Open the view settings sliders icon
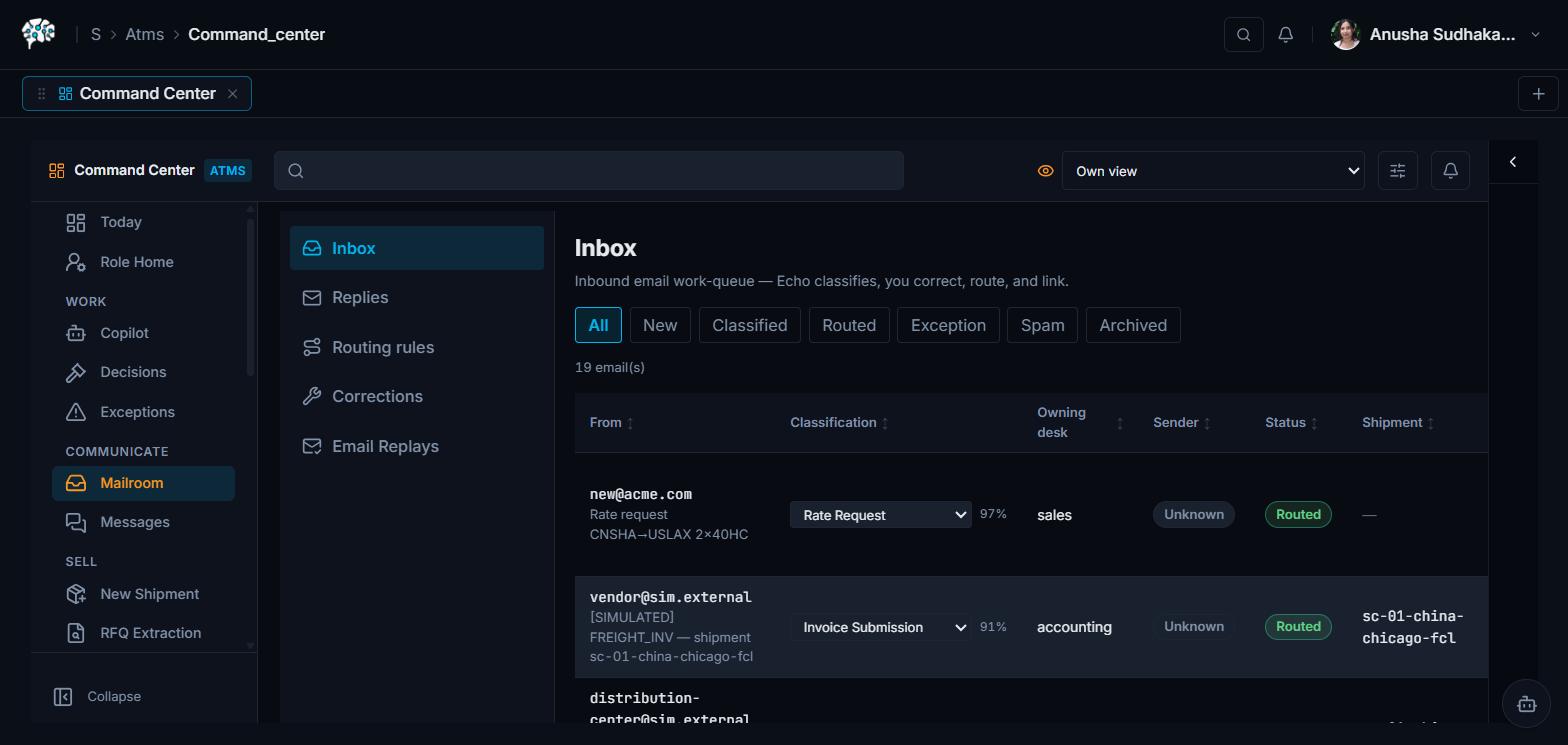This screenshot has height=745, width=1568. click(1398, 171)
